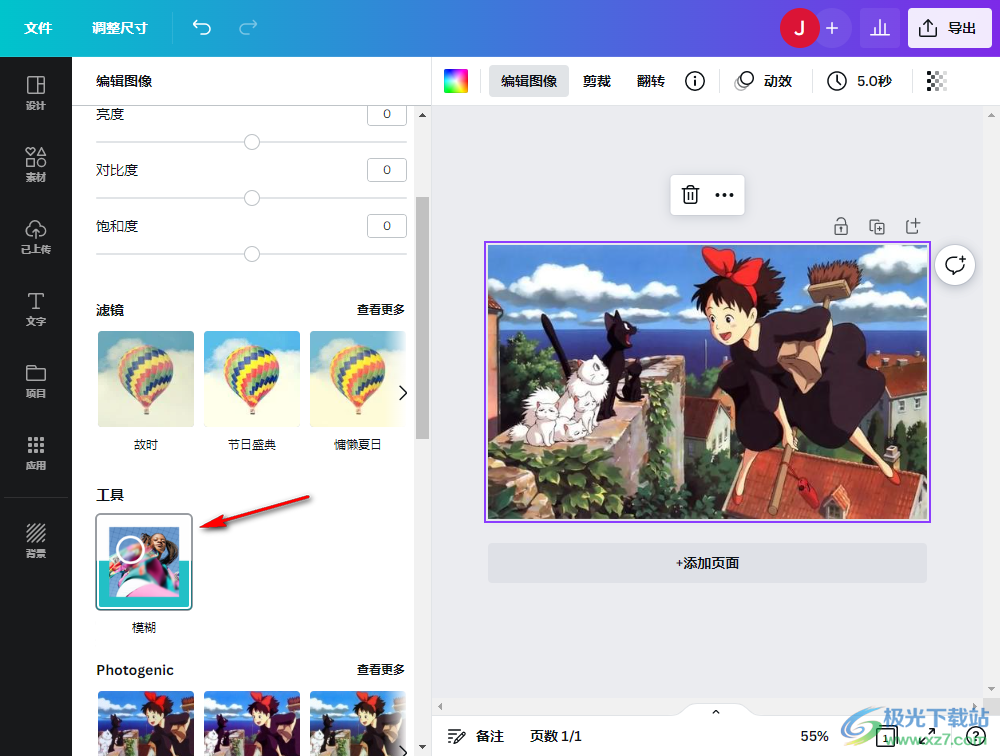Open the 应用 (Apps) sidebar panel
This screenshot has width=1000, height=756.
click(x=36, y=453)
